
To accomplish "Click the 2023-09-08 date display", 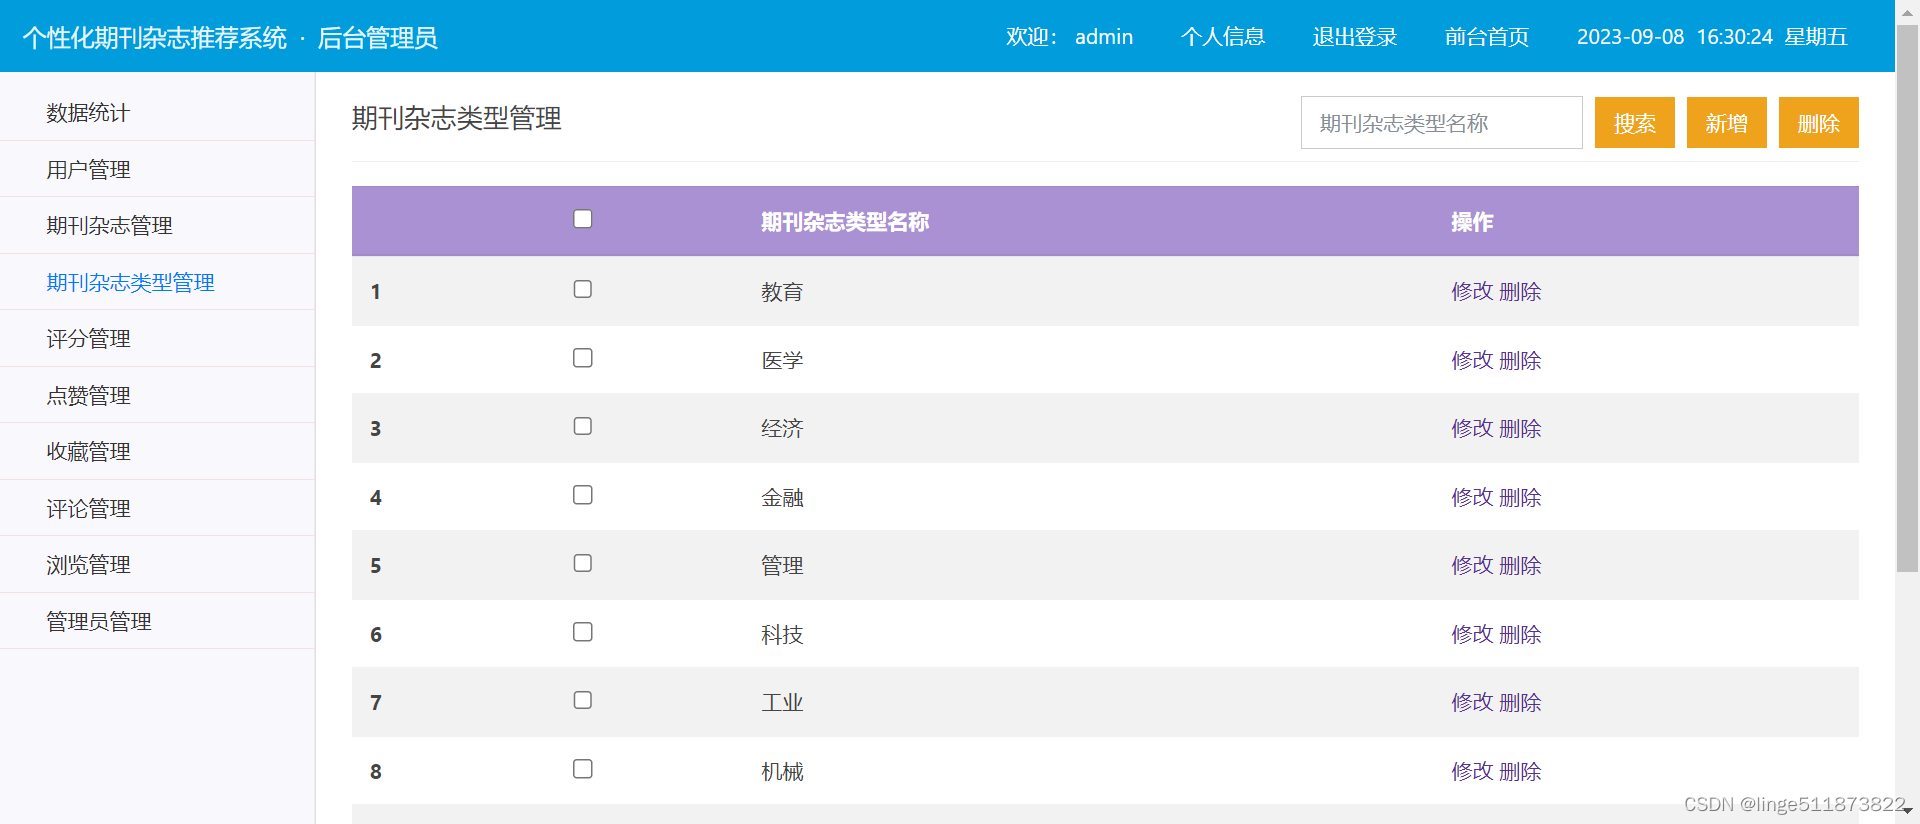I will pos(1630,37).
